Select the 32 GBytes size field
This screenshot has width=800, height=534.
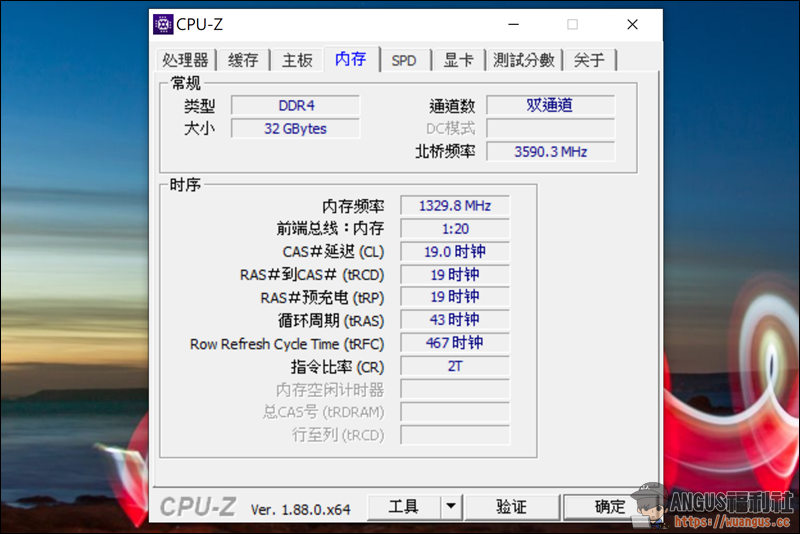[x=295, y=129]
